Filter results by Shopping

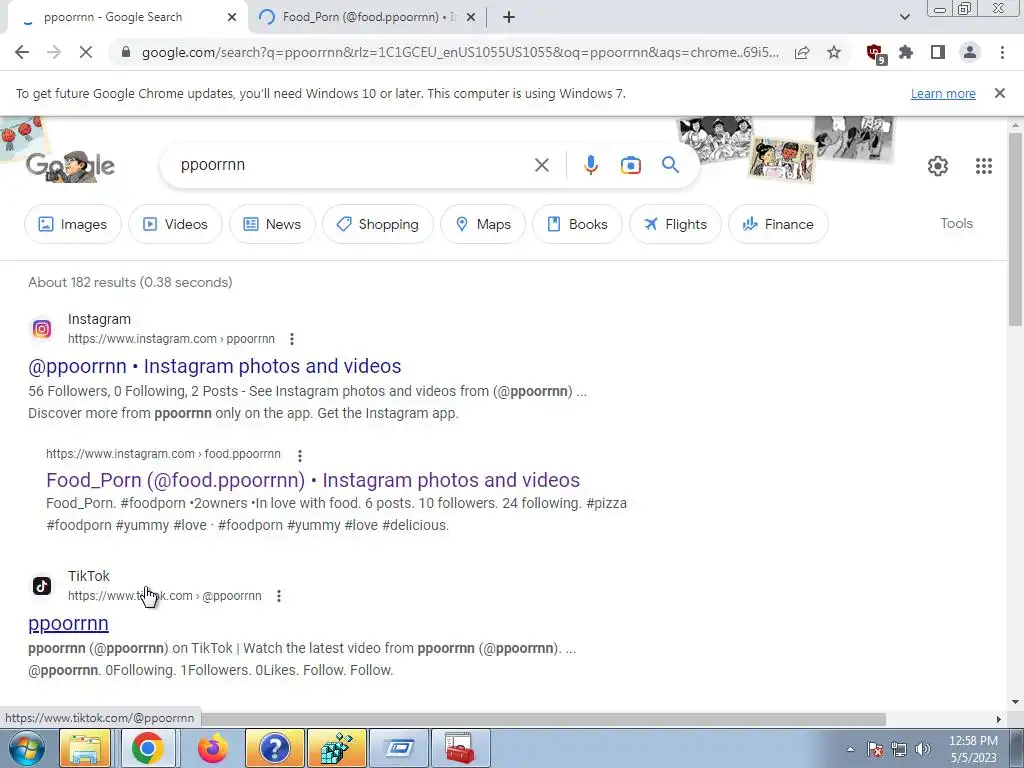[x=377, y=224]
